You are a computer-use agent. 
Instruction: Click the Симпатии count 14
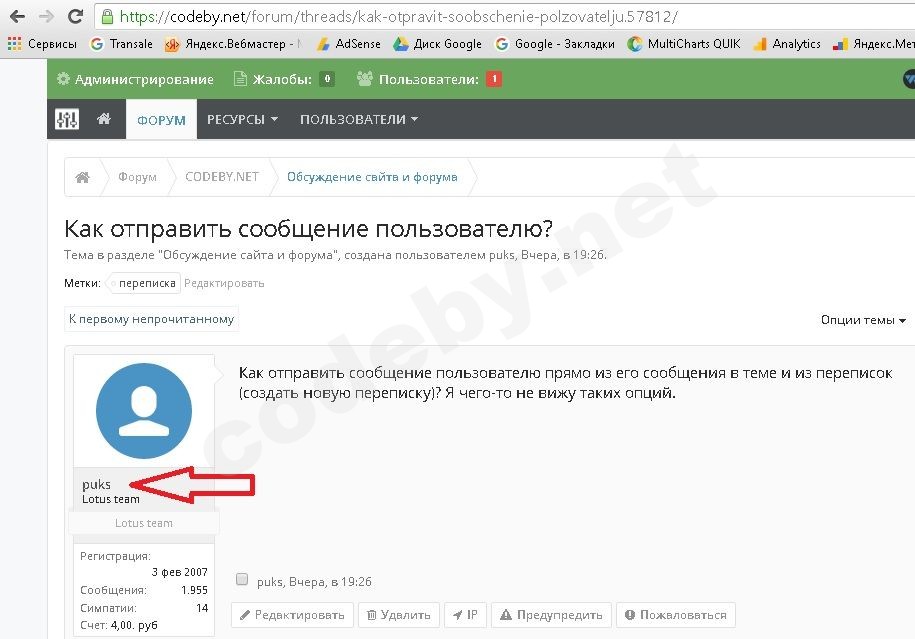click(202, 608)
